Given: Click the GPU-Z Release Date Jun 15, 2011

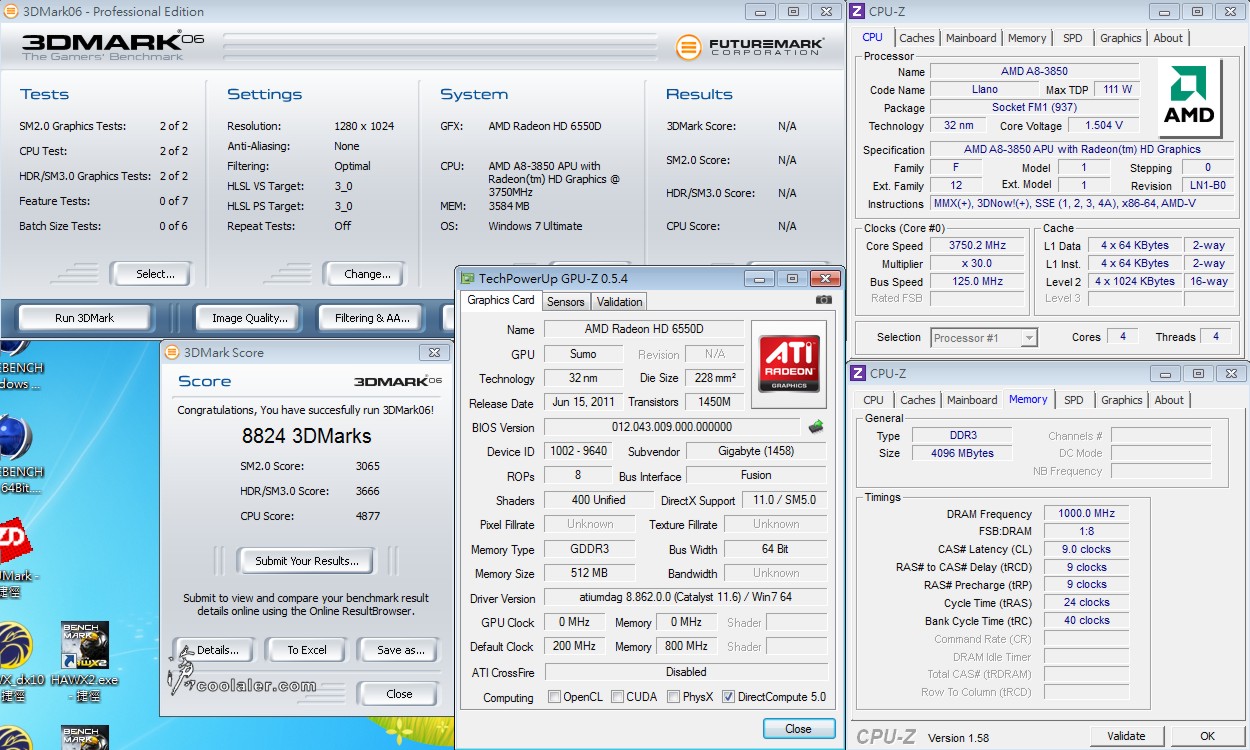Looking at the screenshot, I should [x=583, y=402].
